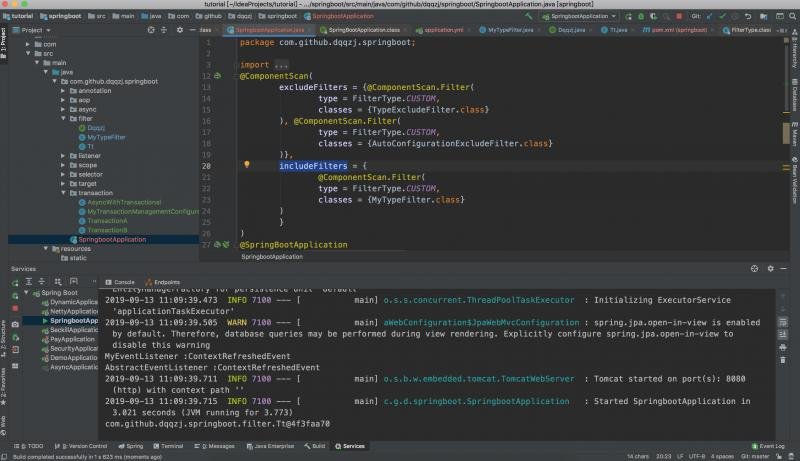Click Event Log in status bar

pyautogui.click(x=768, y=446)
